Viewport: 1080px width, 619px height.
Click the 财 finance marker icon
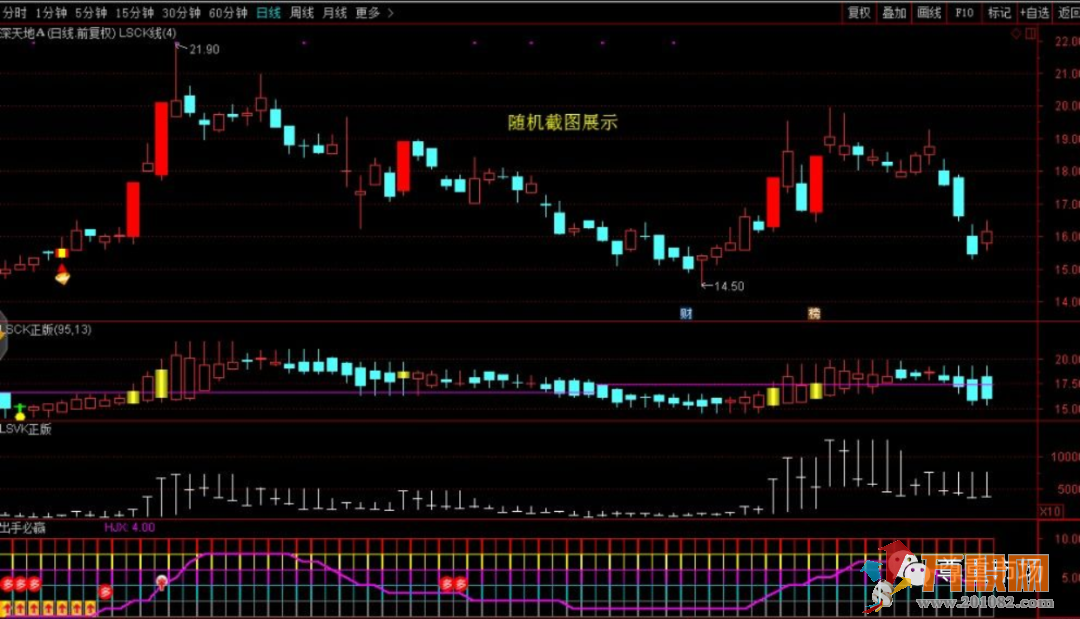686,313
